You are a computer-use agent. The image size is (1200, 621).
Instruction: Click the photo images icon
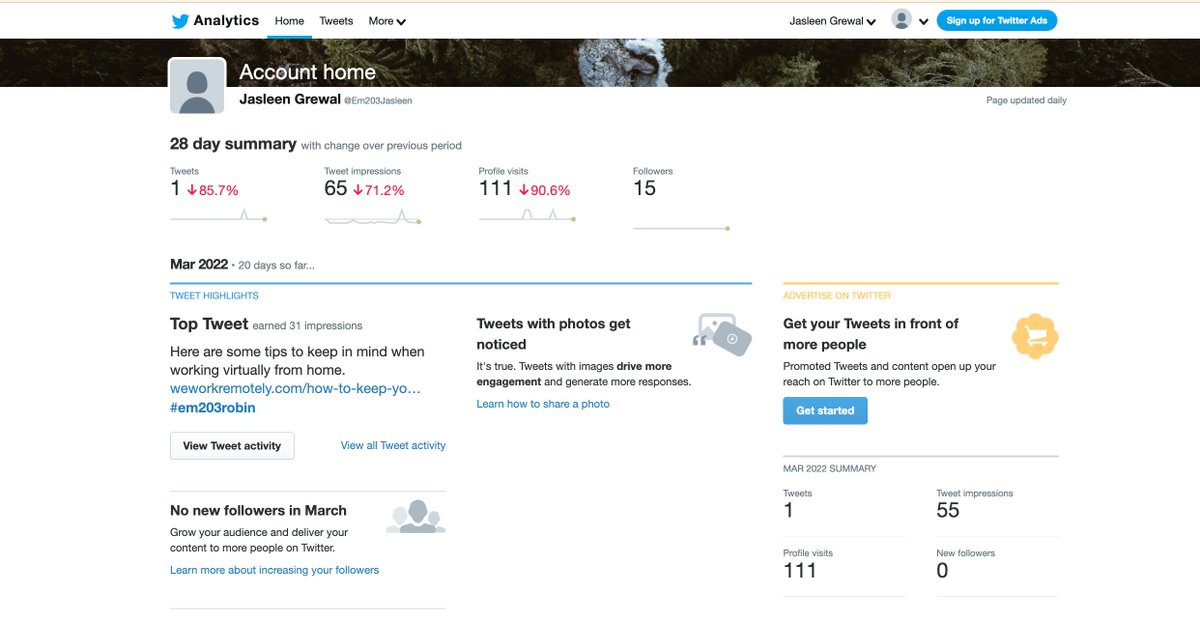point(722,334)
